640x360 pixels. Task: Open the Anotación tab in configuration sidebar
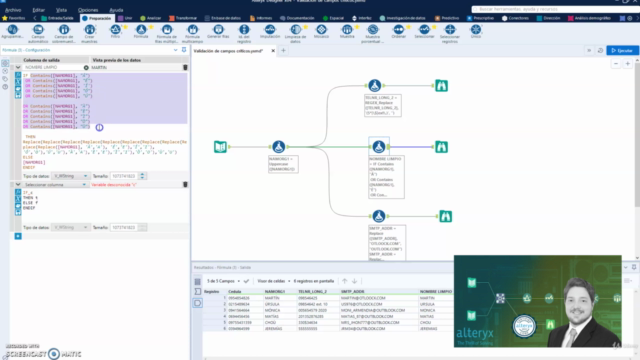[x=5, y=78]
